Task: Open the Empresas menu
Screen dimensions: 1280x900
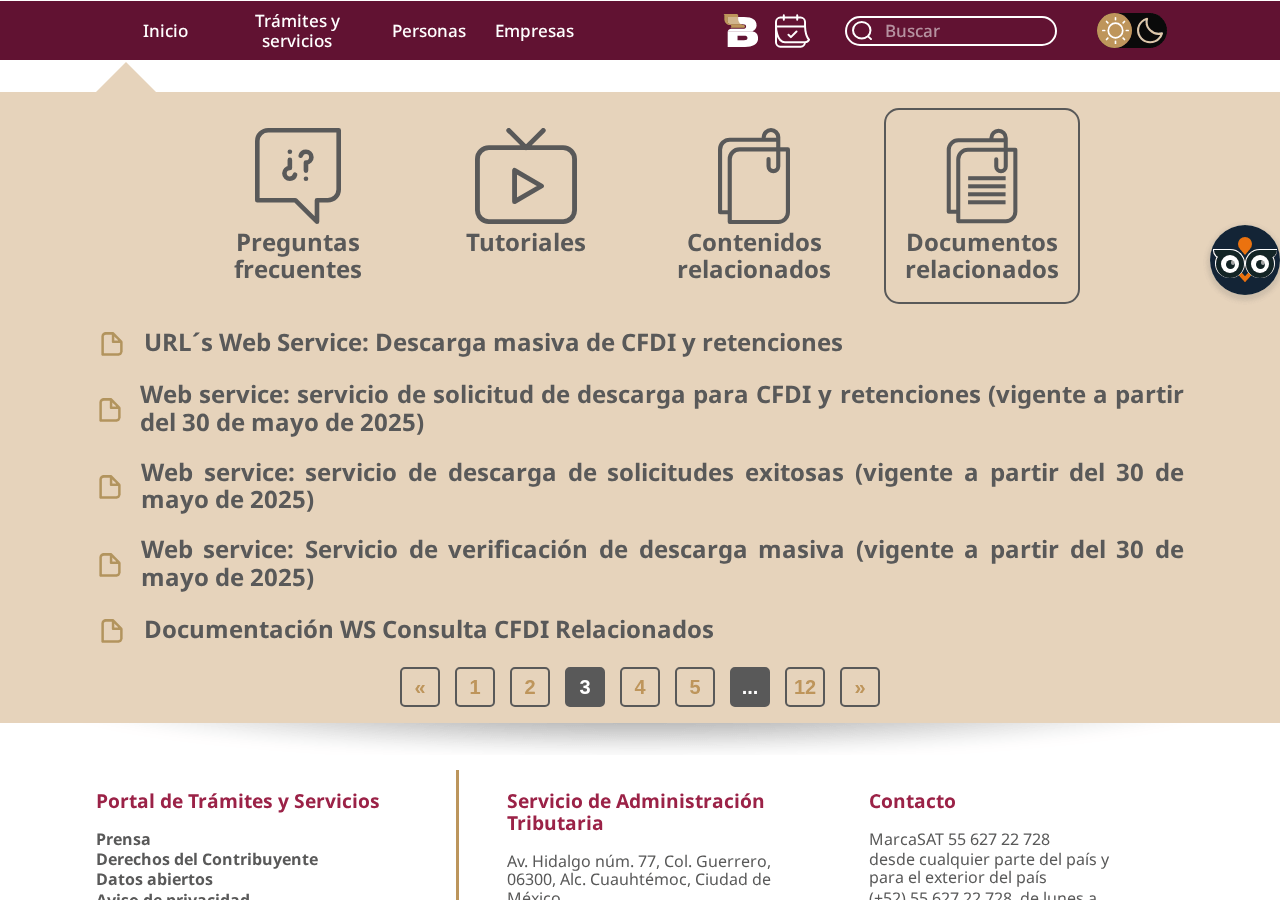Action: tap(534, 31)
